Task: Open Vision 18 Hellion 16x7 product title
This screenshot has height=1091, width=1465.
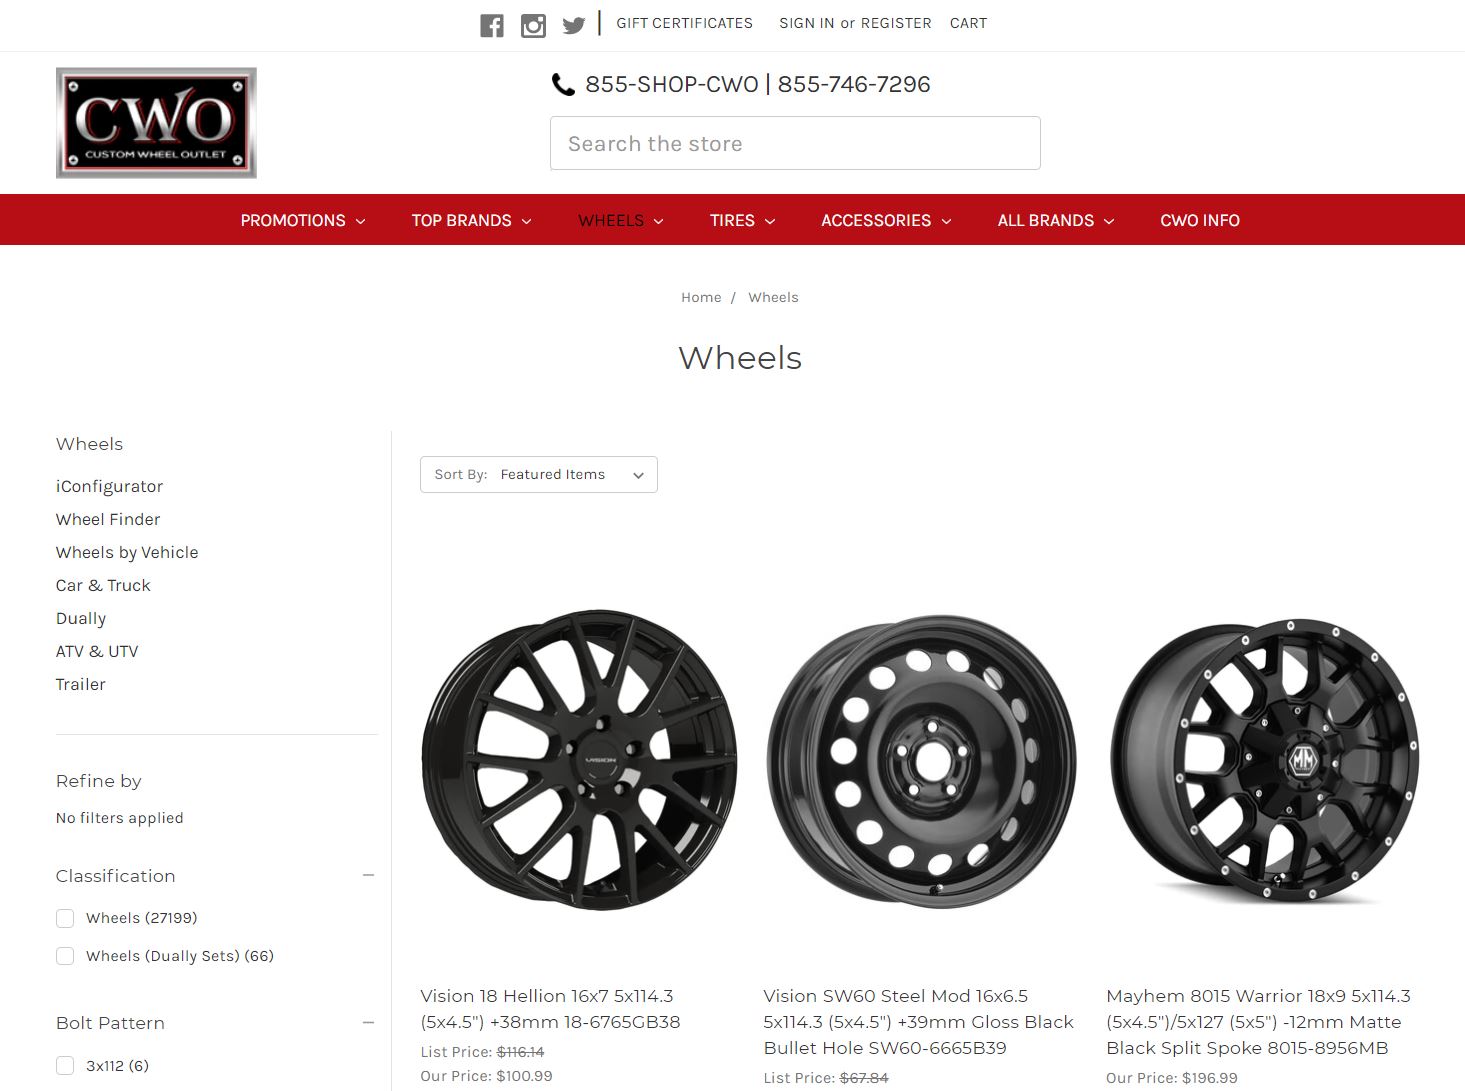Action: (x=550, y=1009)
